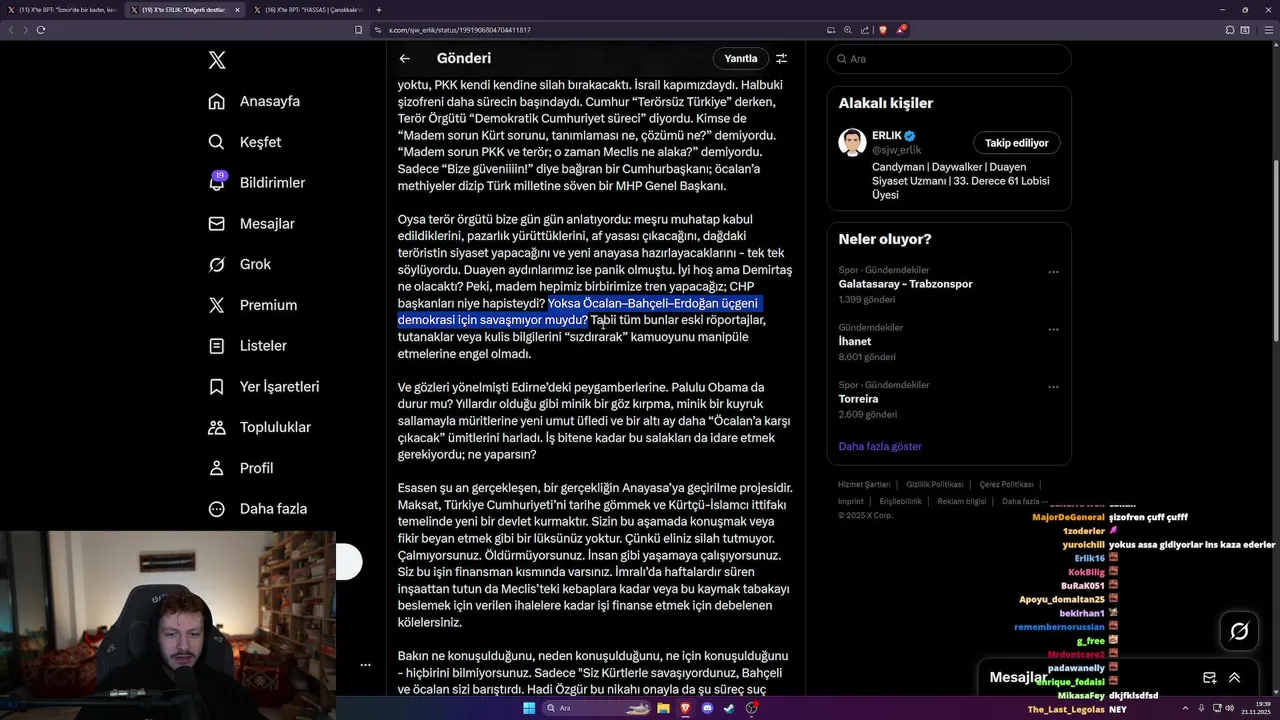Switch to tab "HASSAS | Çanakkale"
This screenshot has width=1280, height=720.
pos(308,10)
